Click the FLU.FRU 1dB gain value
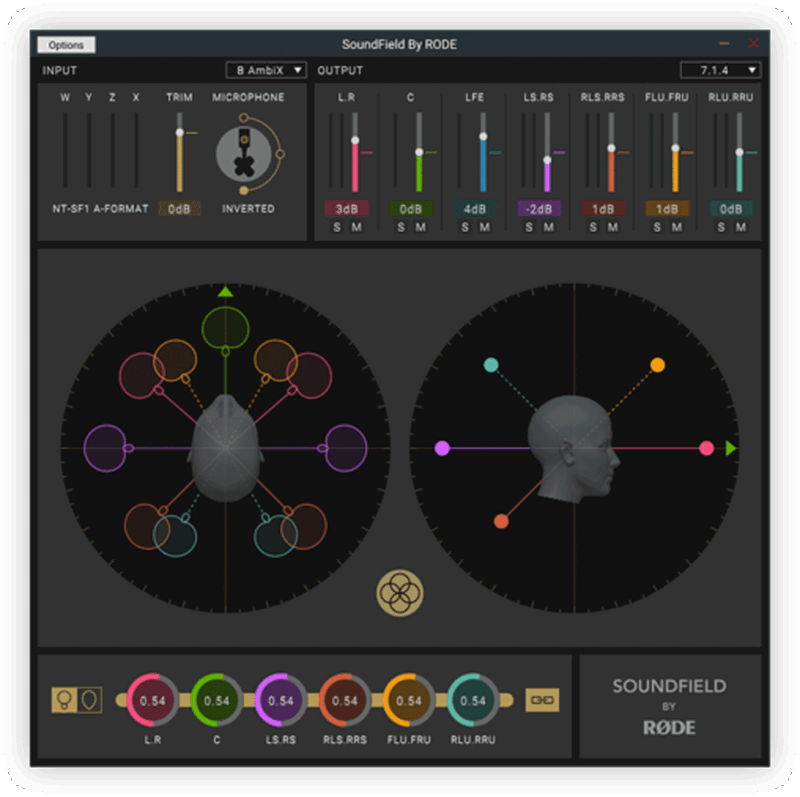The width and height of the screenshot is (800, 797). 667,209
